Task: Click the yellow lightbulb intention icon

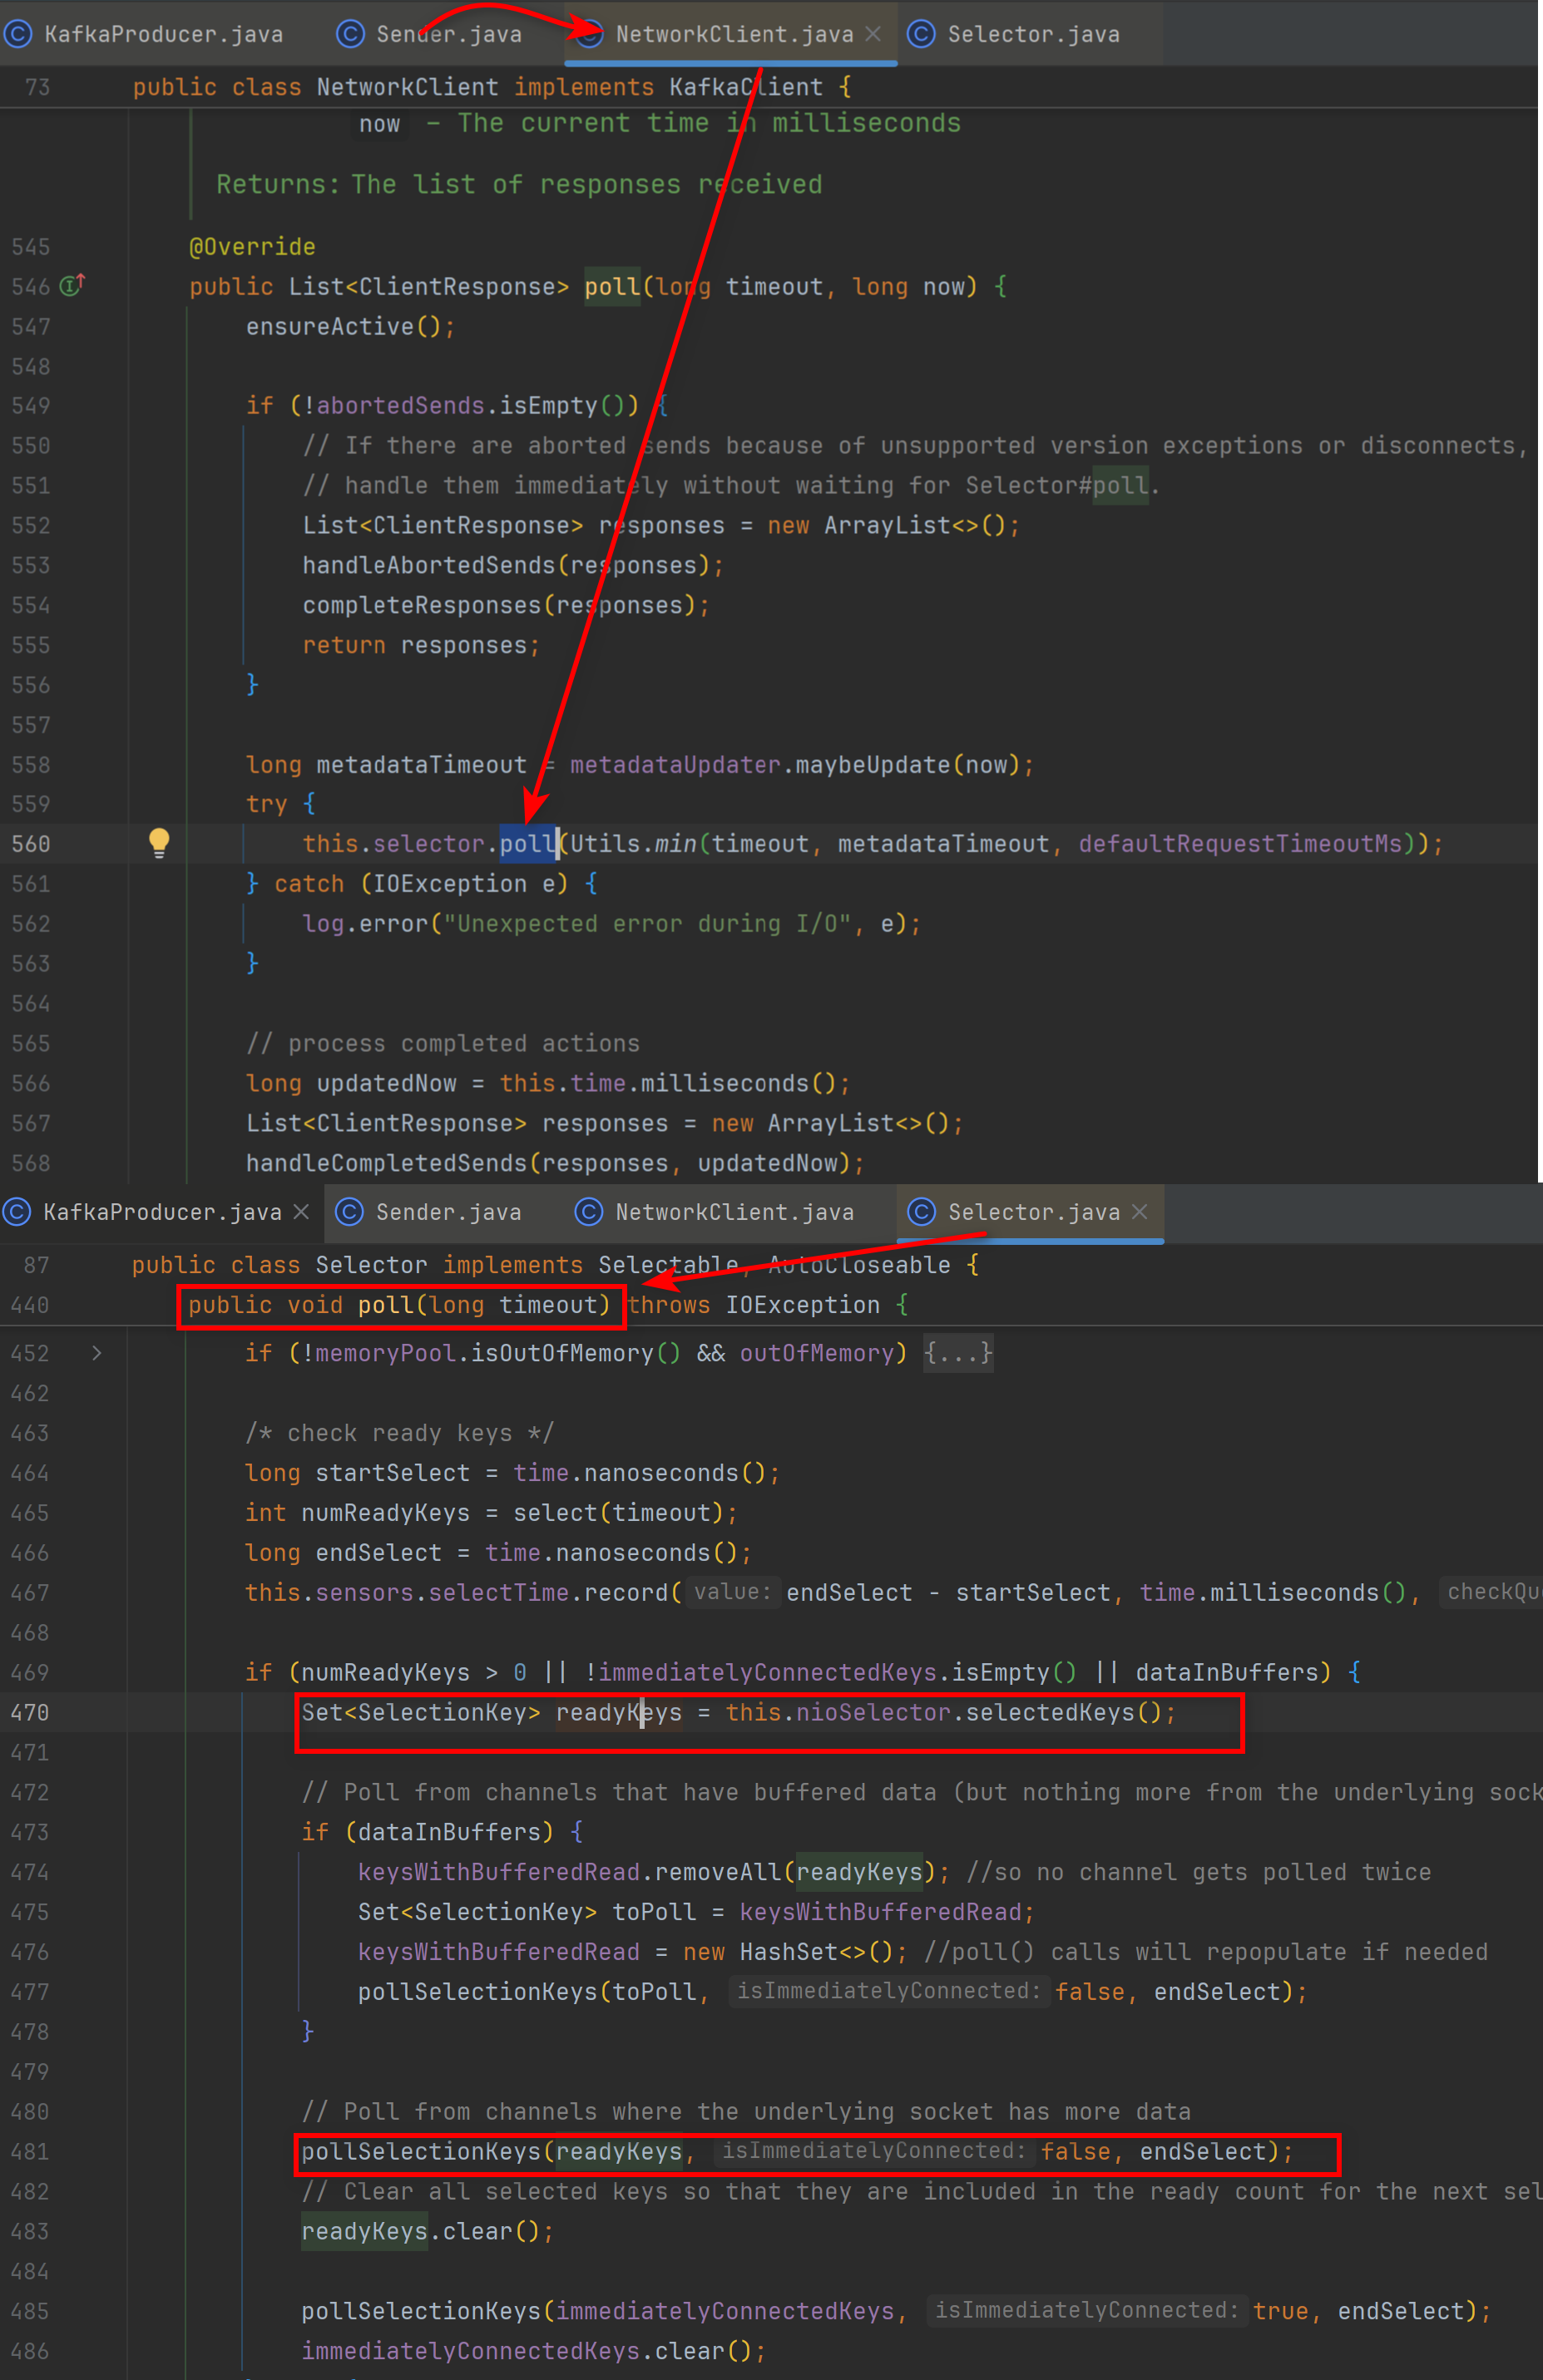Action: [x=159, y=843]
